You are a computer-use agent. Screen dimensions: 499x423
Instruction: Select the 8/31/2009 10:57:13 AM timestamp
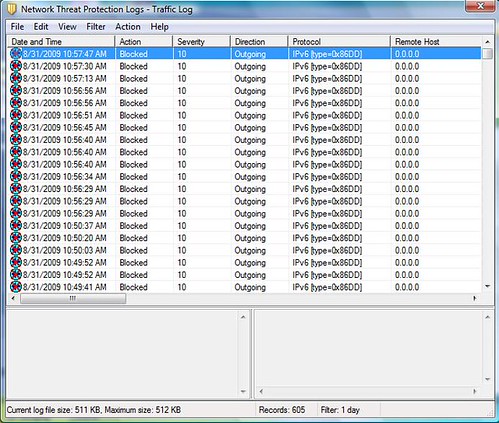pos(65,79)
